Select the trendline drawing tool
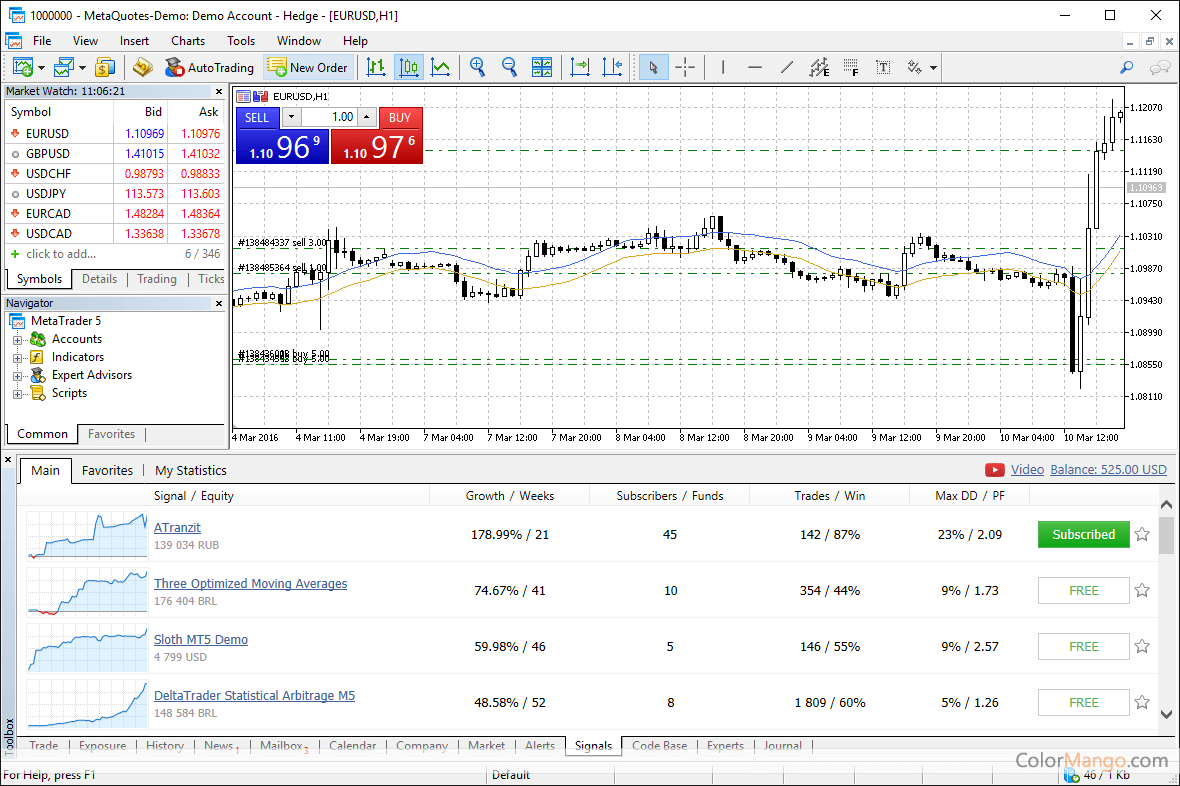The height and width of the screenshot is (786, 1180). pyautogui.click(x=787, y=68)
